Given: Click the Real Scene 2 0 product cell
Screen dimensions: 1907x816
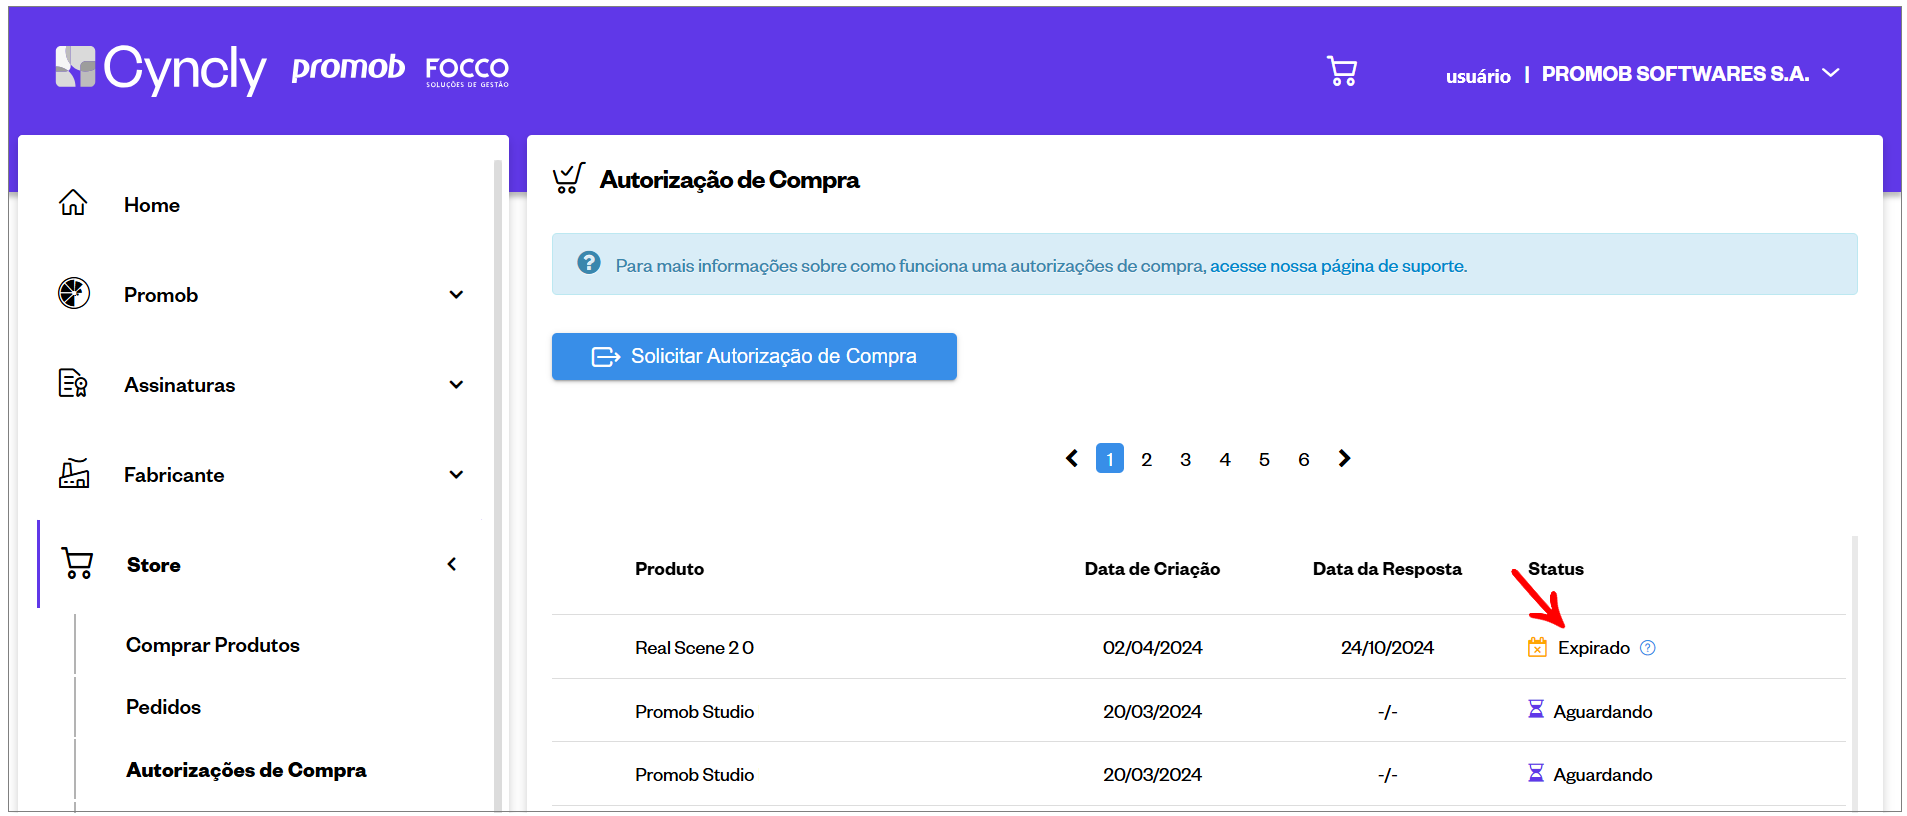Looking at the screenshot, I should 695,648.
